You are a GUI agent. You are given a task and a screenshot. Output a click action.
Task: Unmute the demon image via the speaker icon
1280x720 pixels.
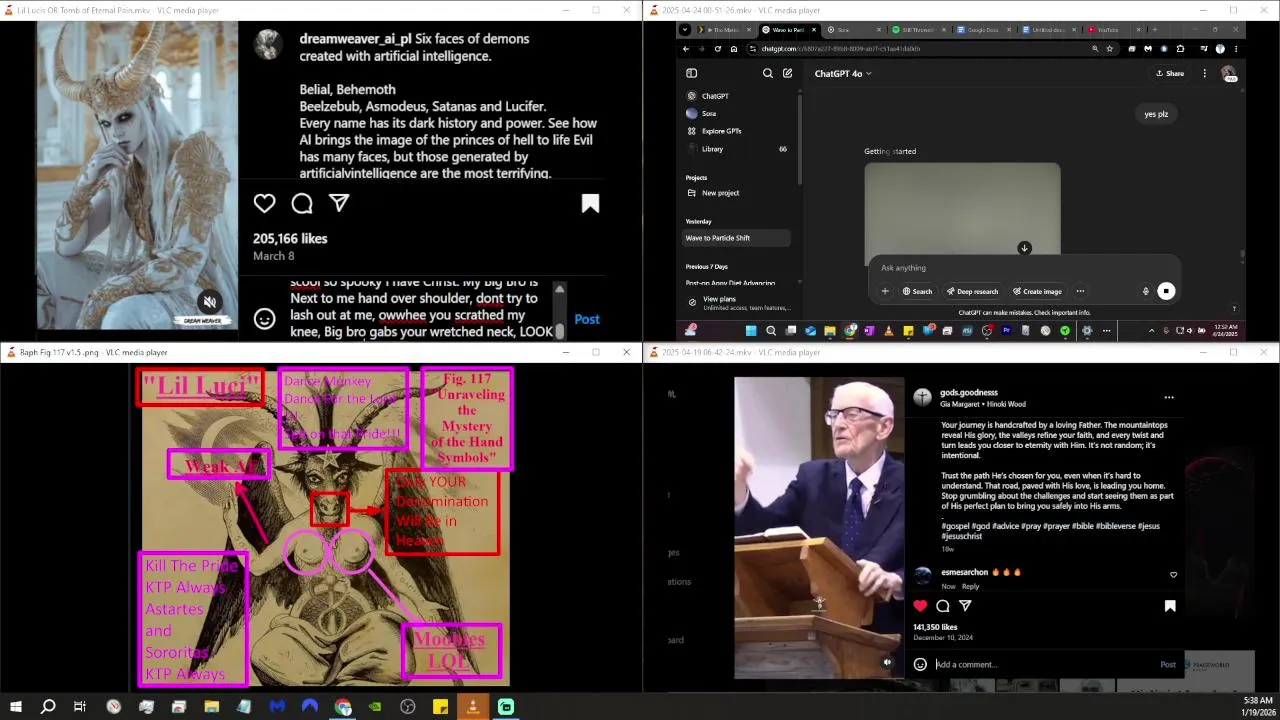coord(209,301)
